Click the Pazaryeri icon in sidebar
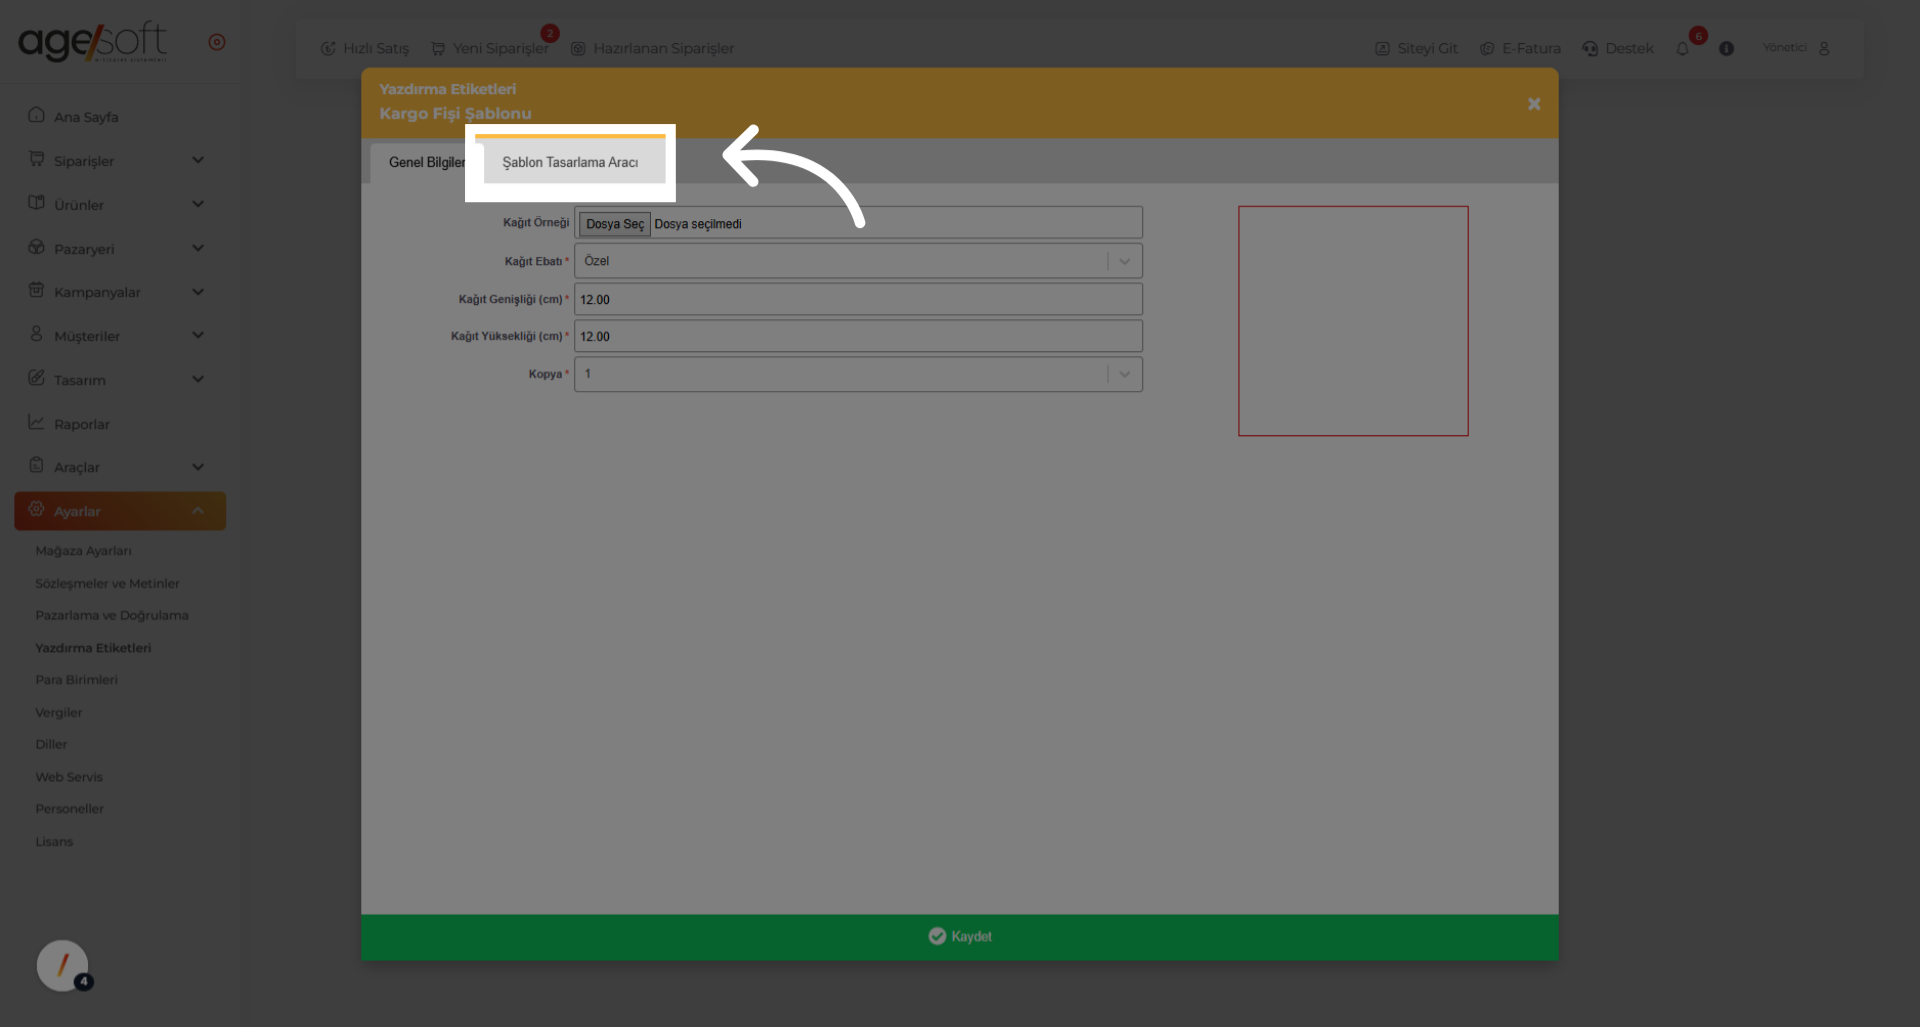The height and width of the screenshot is (1027, 1920). coord(37,247)
